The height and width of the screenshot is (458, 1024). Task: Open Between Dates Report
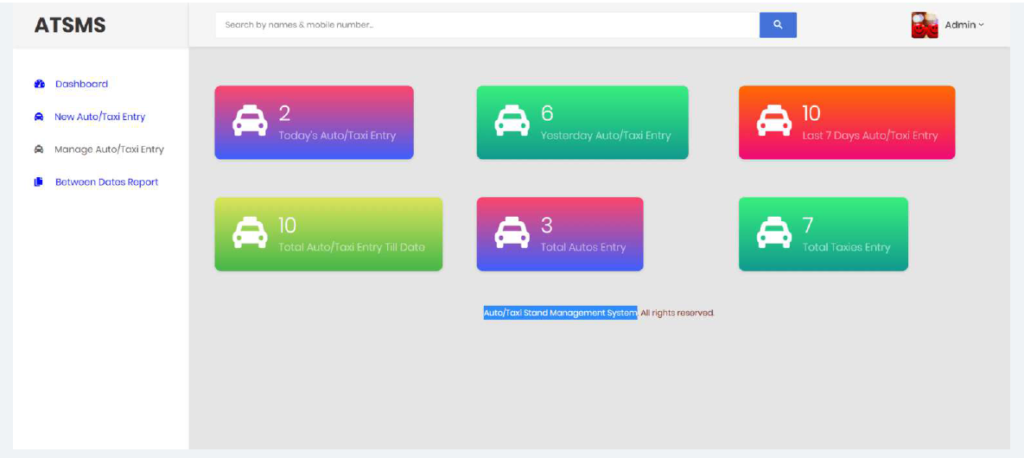click(106, 182)
